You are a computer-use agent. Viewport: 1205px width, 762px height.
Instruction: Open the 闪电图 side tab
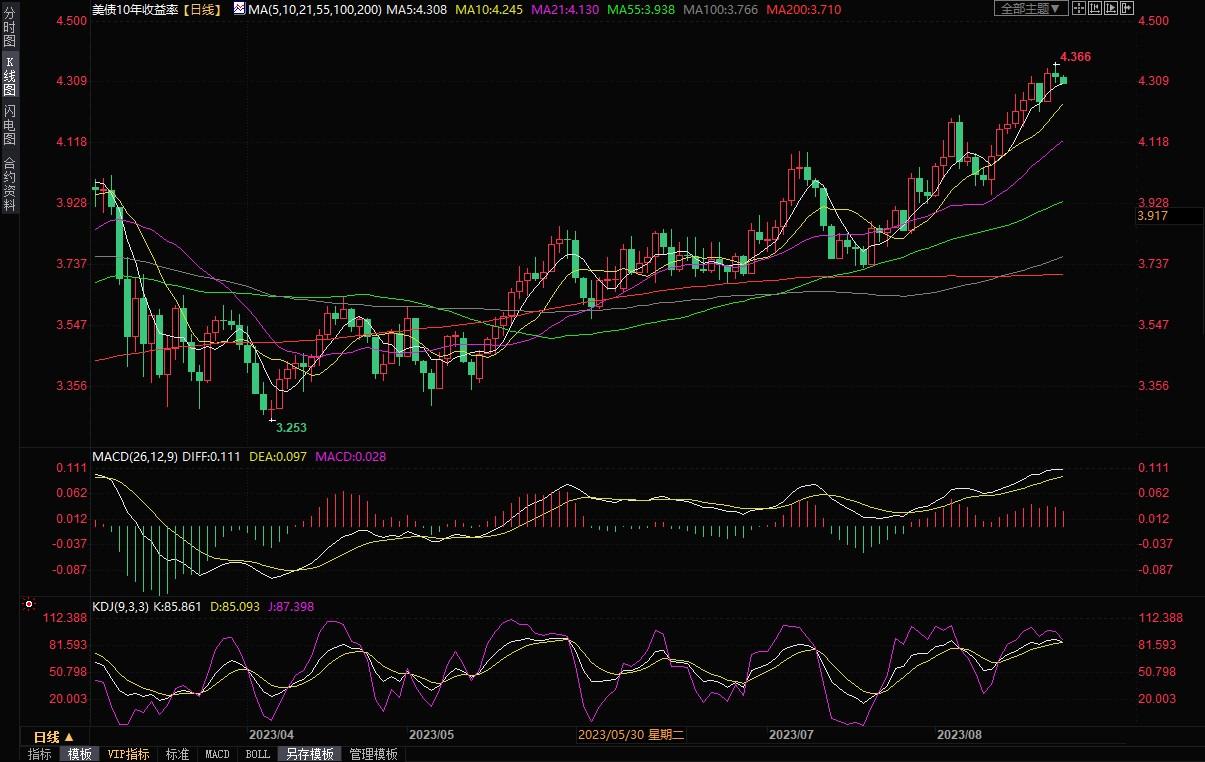pos(9,123)
